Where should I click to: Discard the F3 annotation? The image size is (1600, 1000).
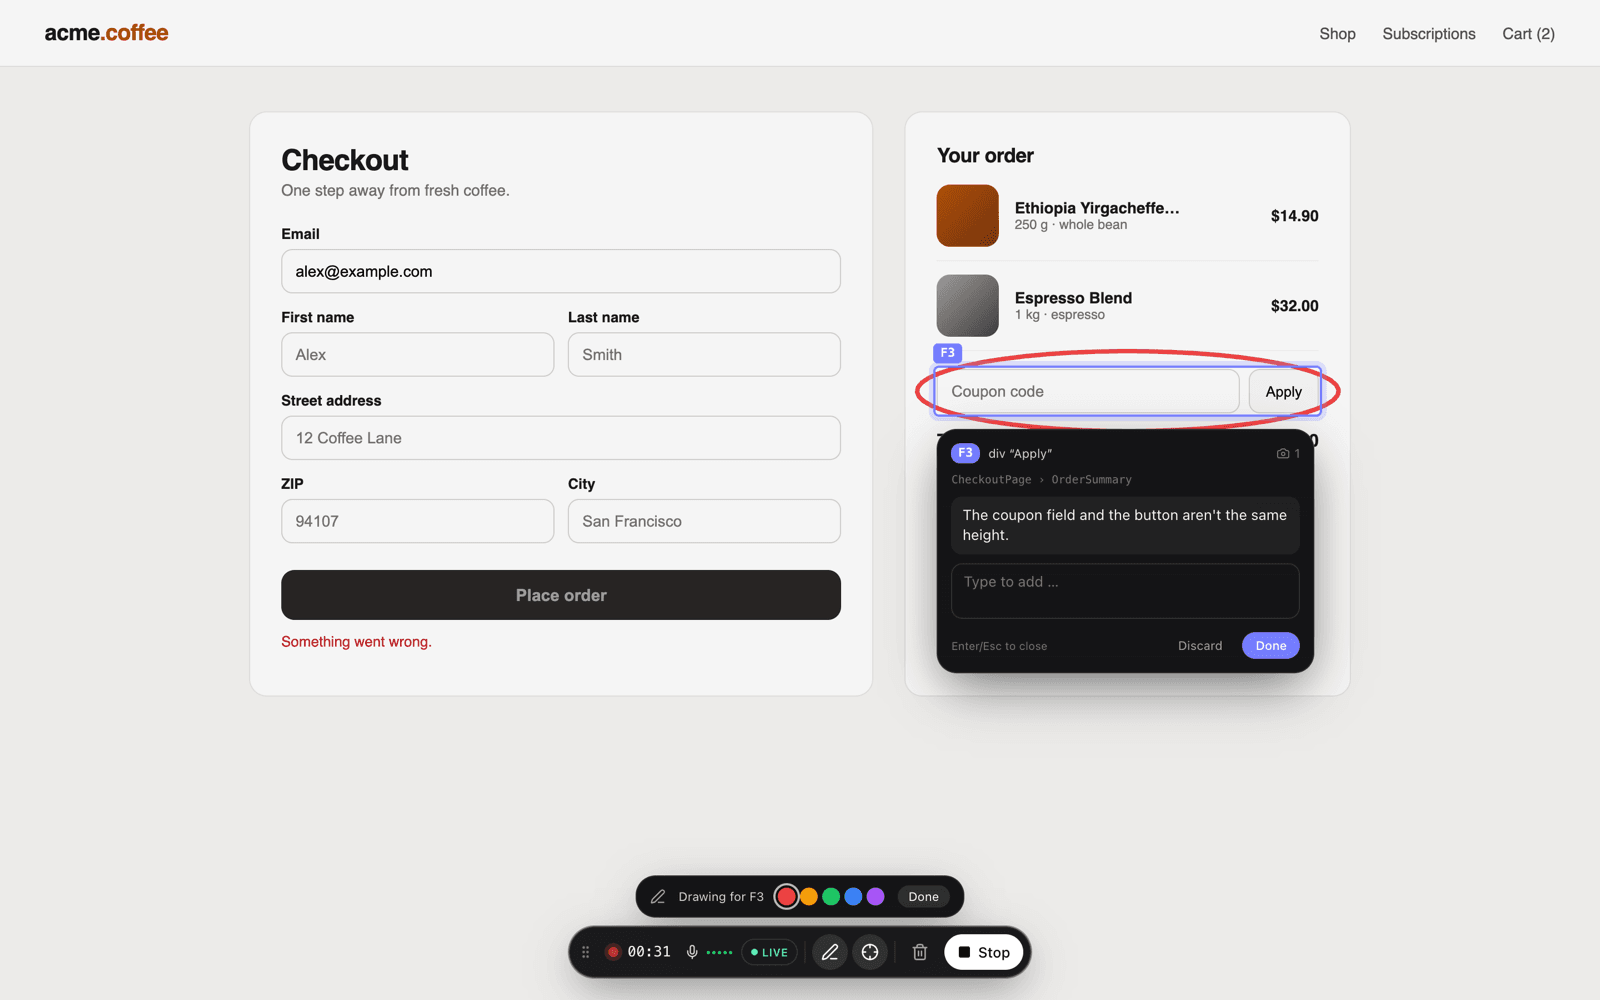coord(1200,646)
